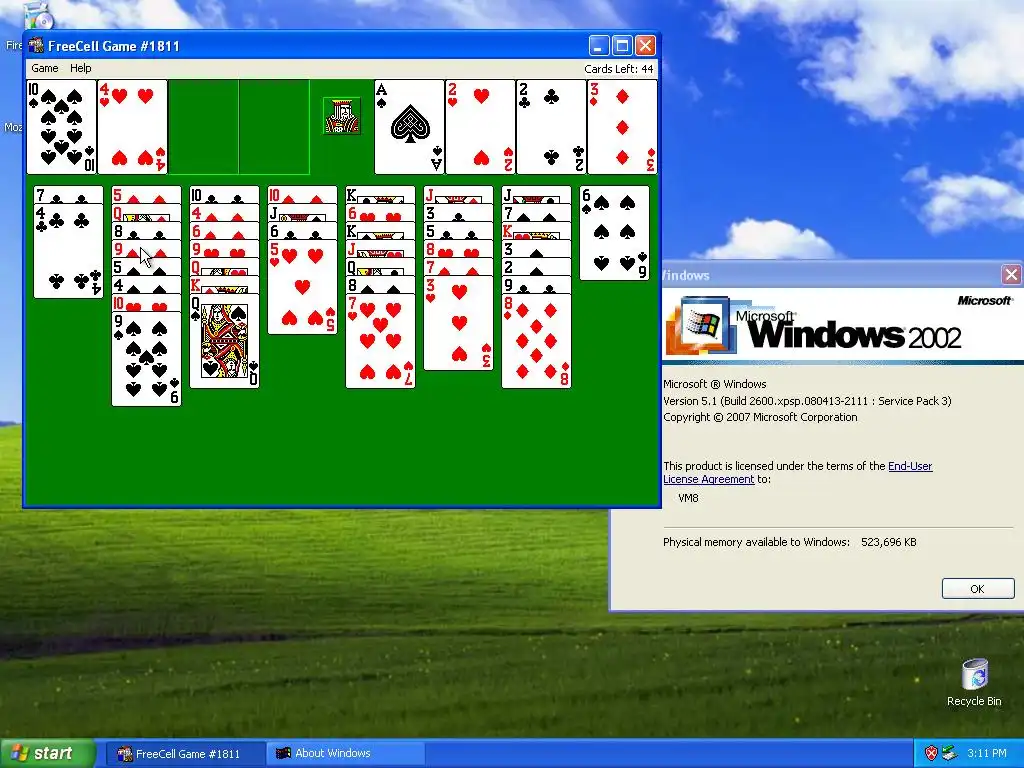Open the Game menu in FreeCell

tap(44, 68)
